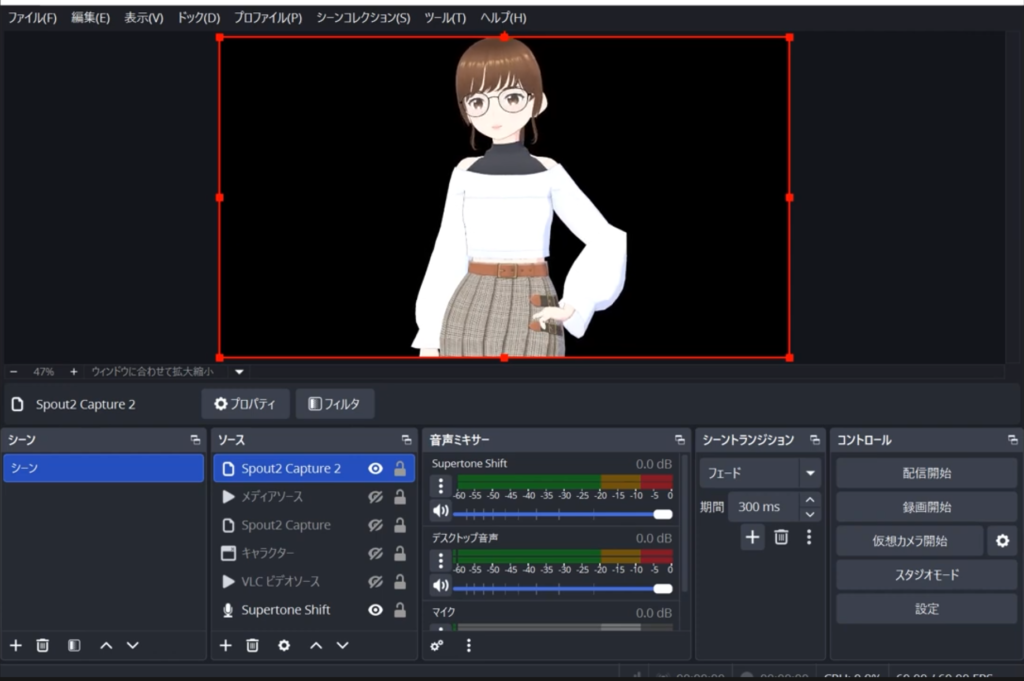Unlock the キャラクター source lock
The width and height of the screenshot is (1024, 681).
click(x=400, y=553)
